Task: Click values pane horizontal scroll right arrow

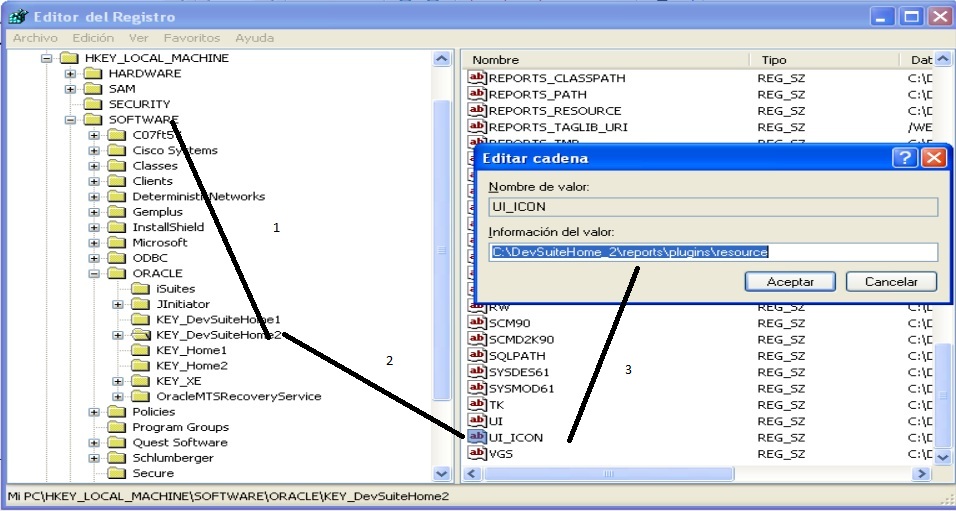Action: pos(921,474)
